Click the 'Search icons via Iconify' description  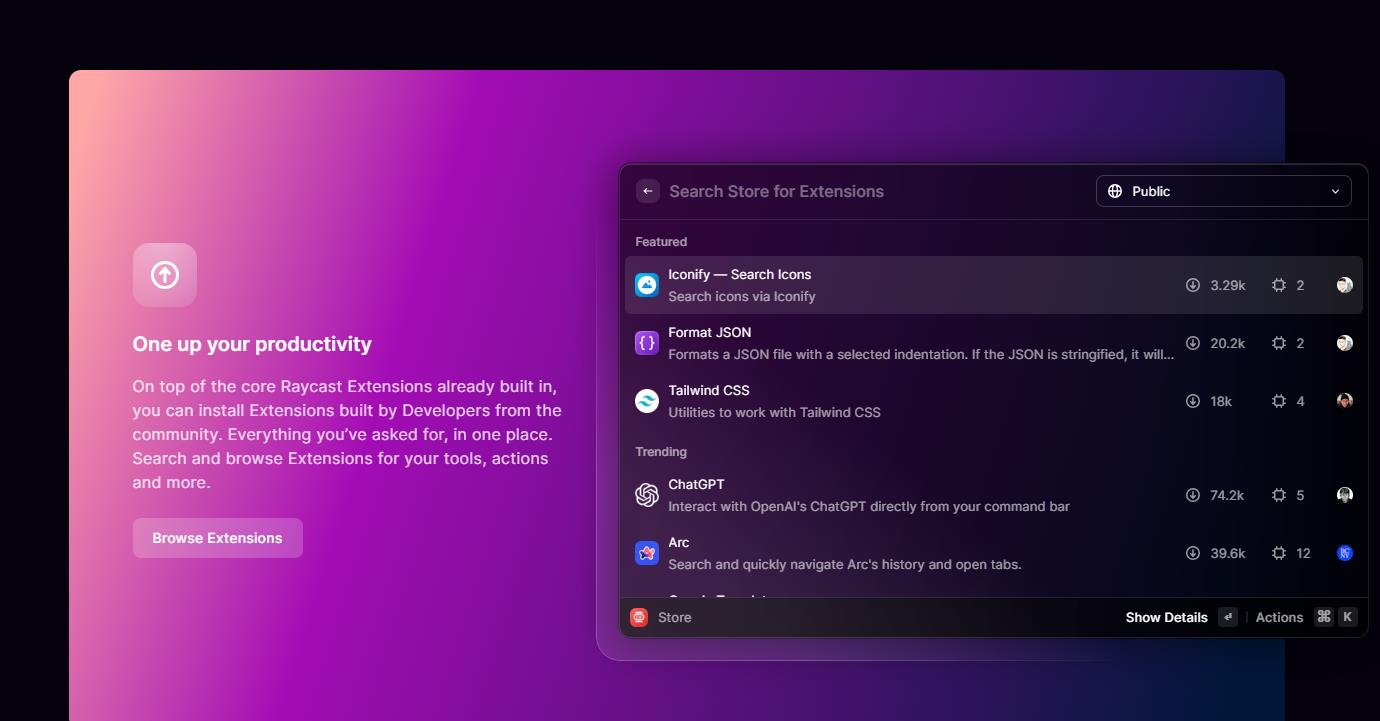[742, 296]
